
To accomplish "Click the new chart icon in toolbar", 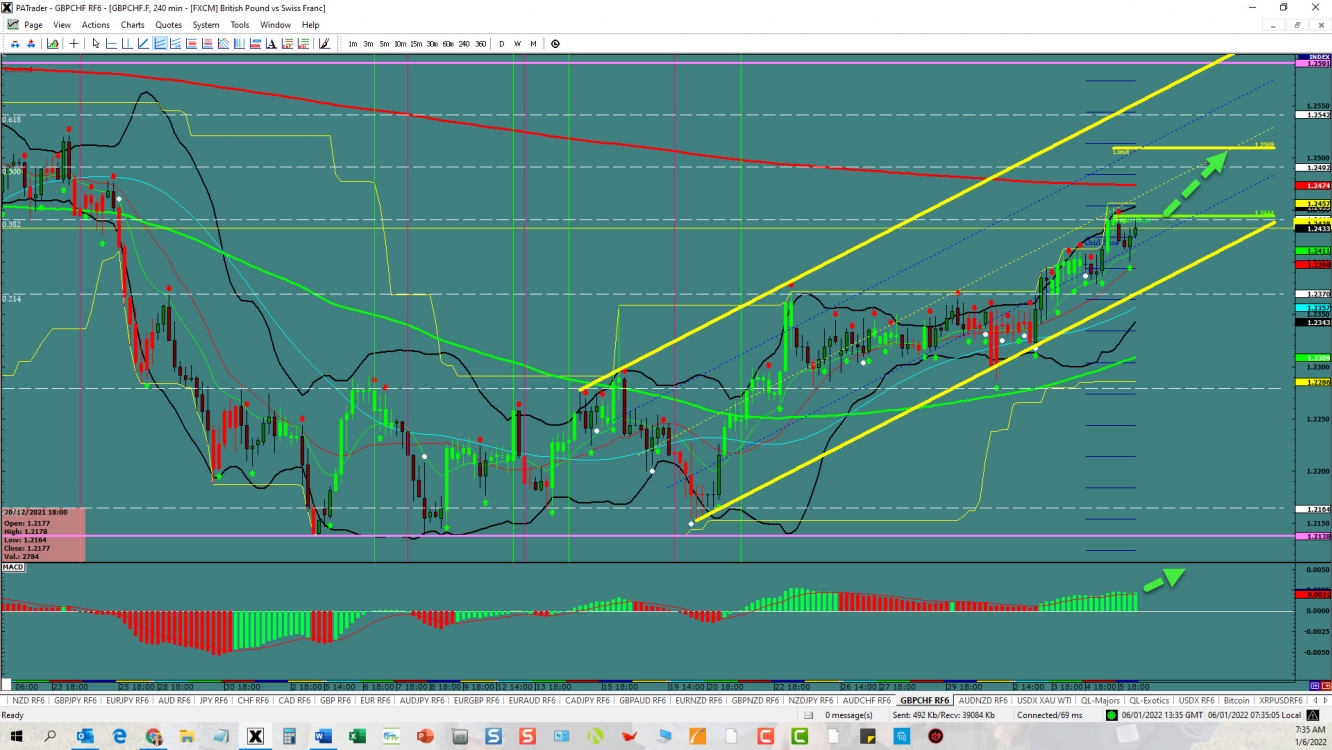I will pyautogui.click(x=52, y=44).
